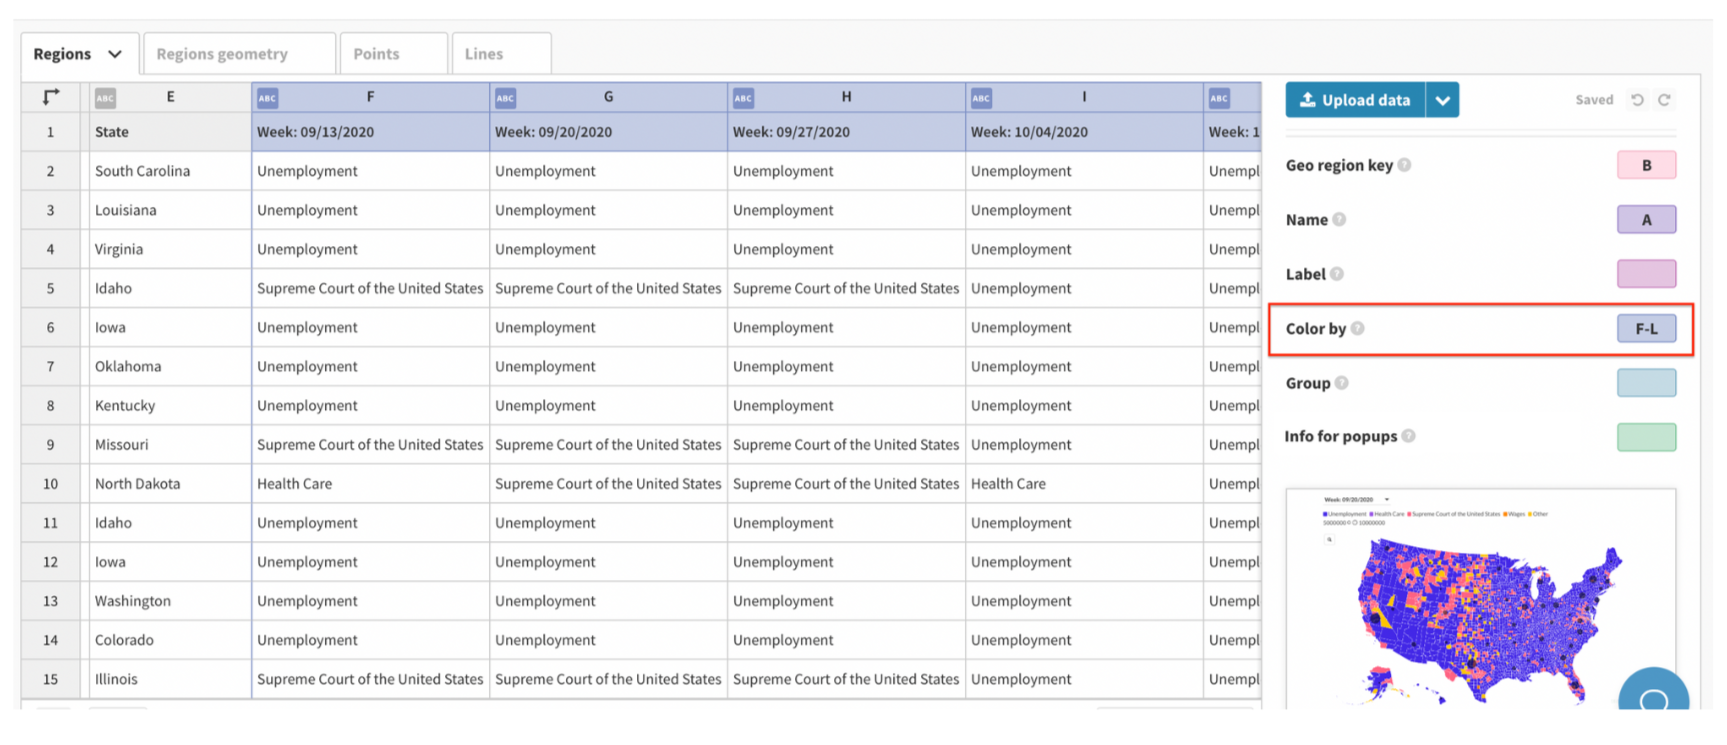Select row number 15
This screenshot has width=1727, height=745.
pyautogui.click(x=50, y=679)
